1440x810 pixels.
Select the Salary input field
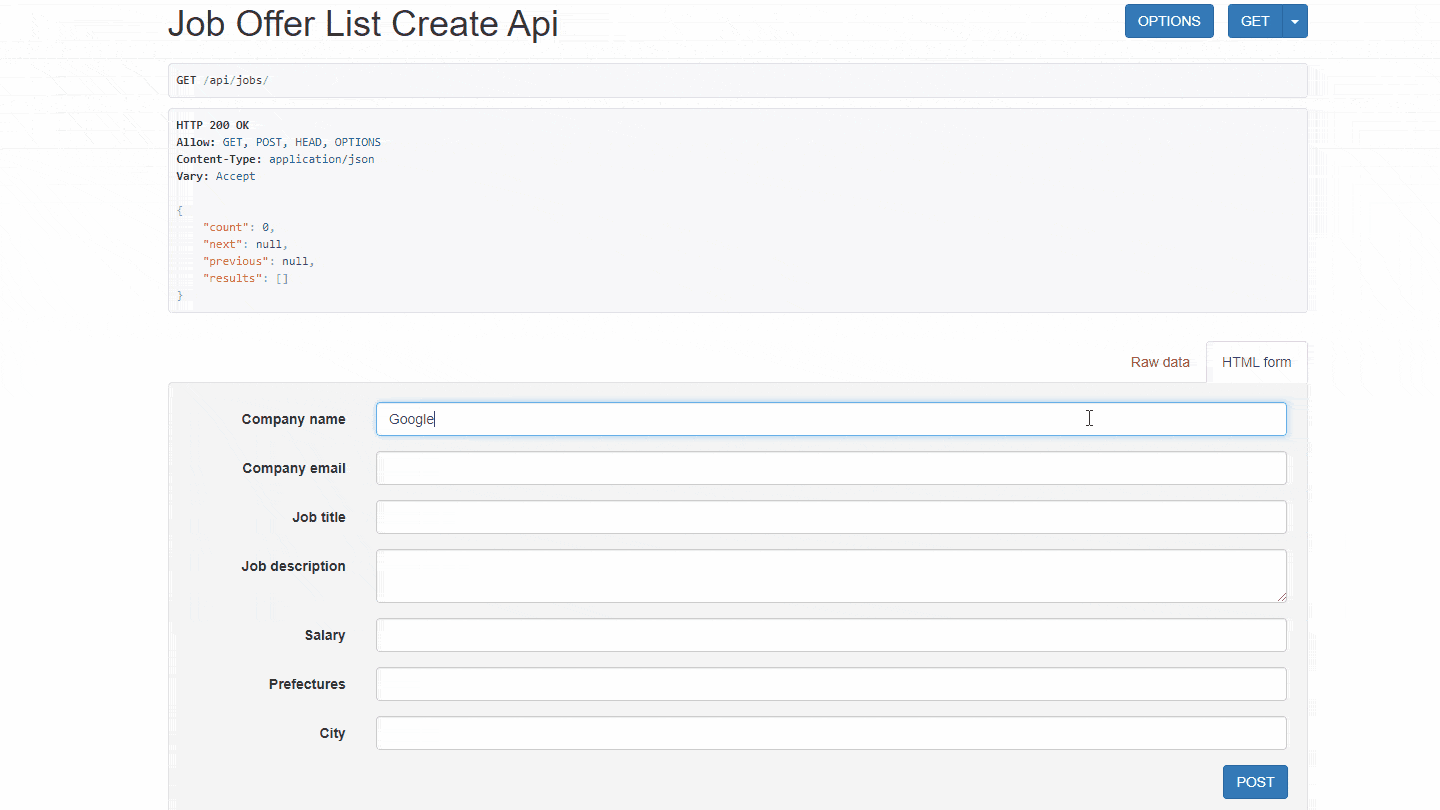[830, 635]
